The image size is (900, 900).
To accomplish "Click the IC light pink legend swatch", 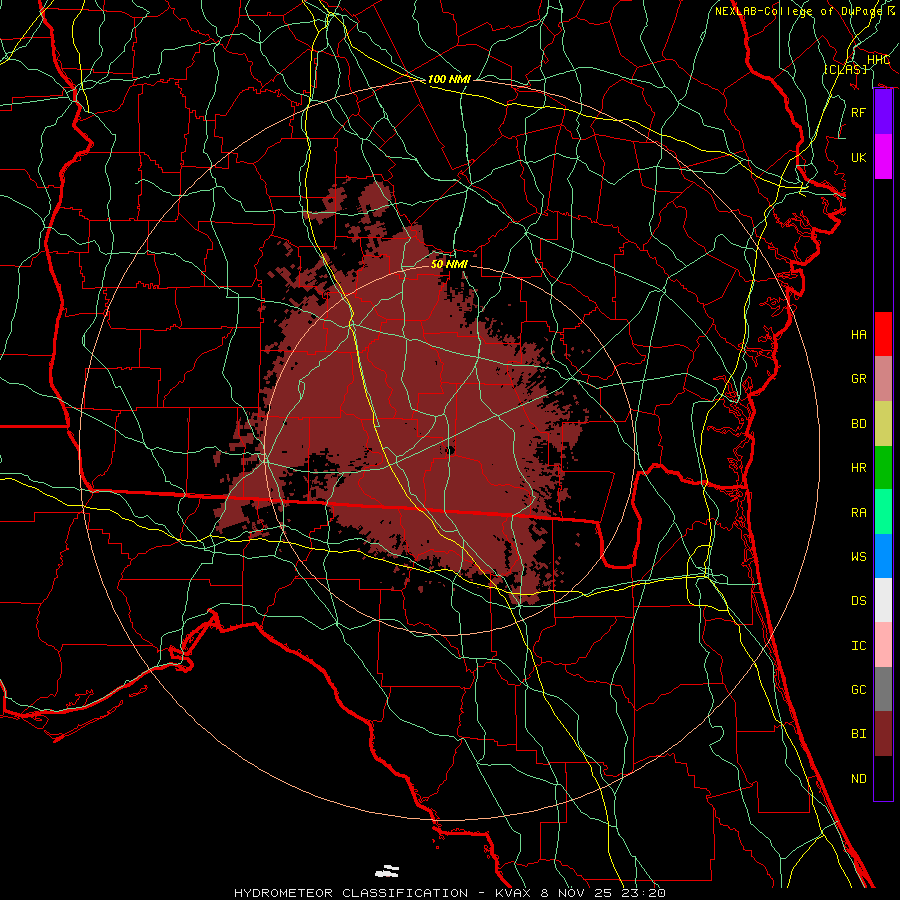I will (883, 645).
